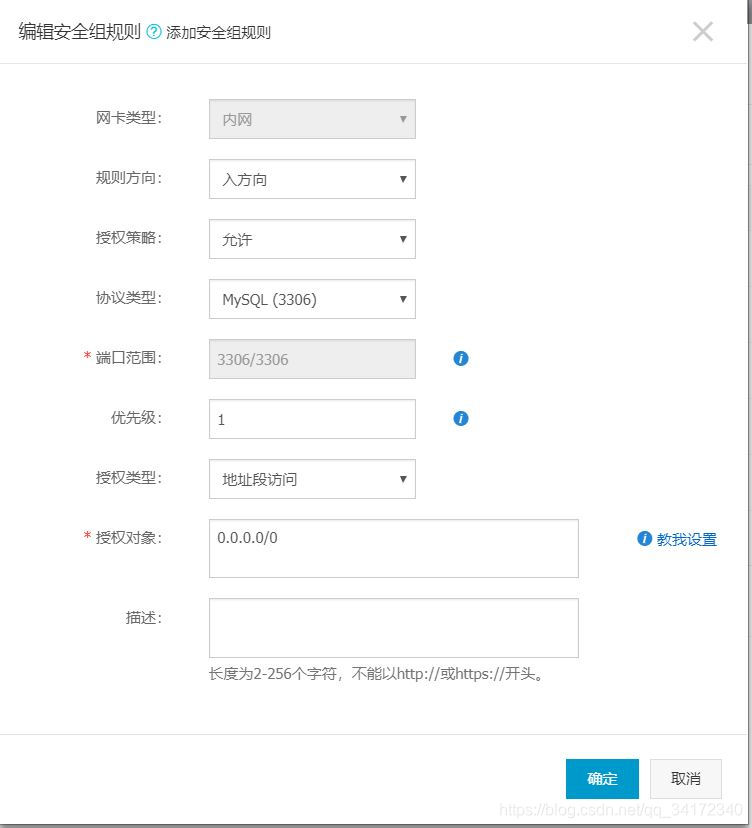Click the 端口范围 field showing 3306/3306

(x=312, y=359)
